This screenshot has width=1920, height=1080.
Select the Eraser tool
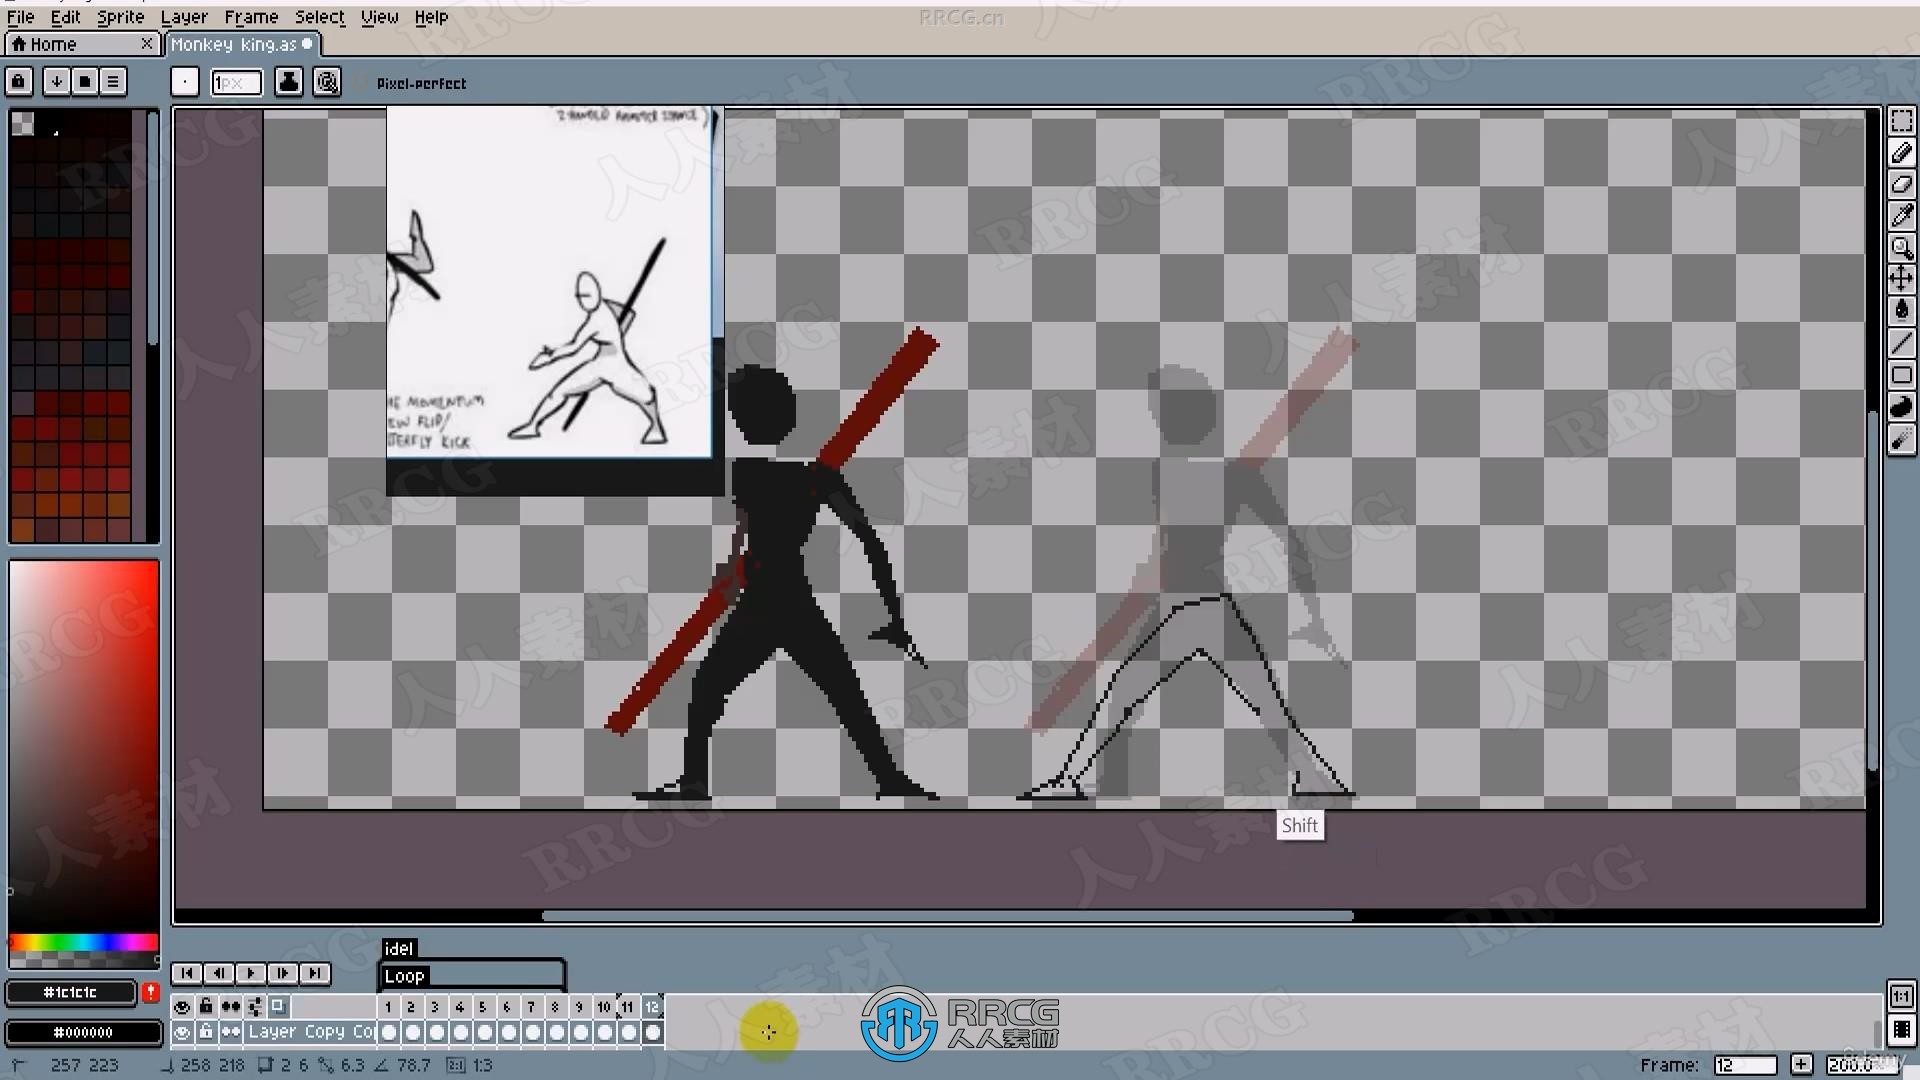[1901, 185]
